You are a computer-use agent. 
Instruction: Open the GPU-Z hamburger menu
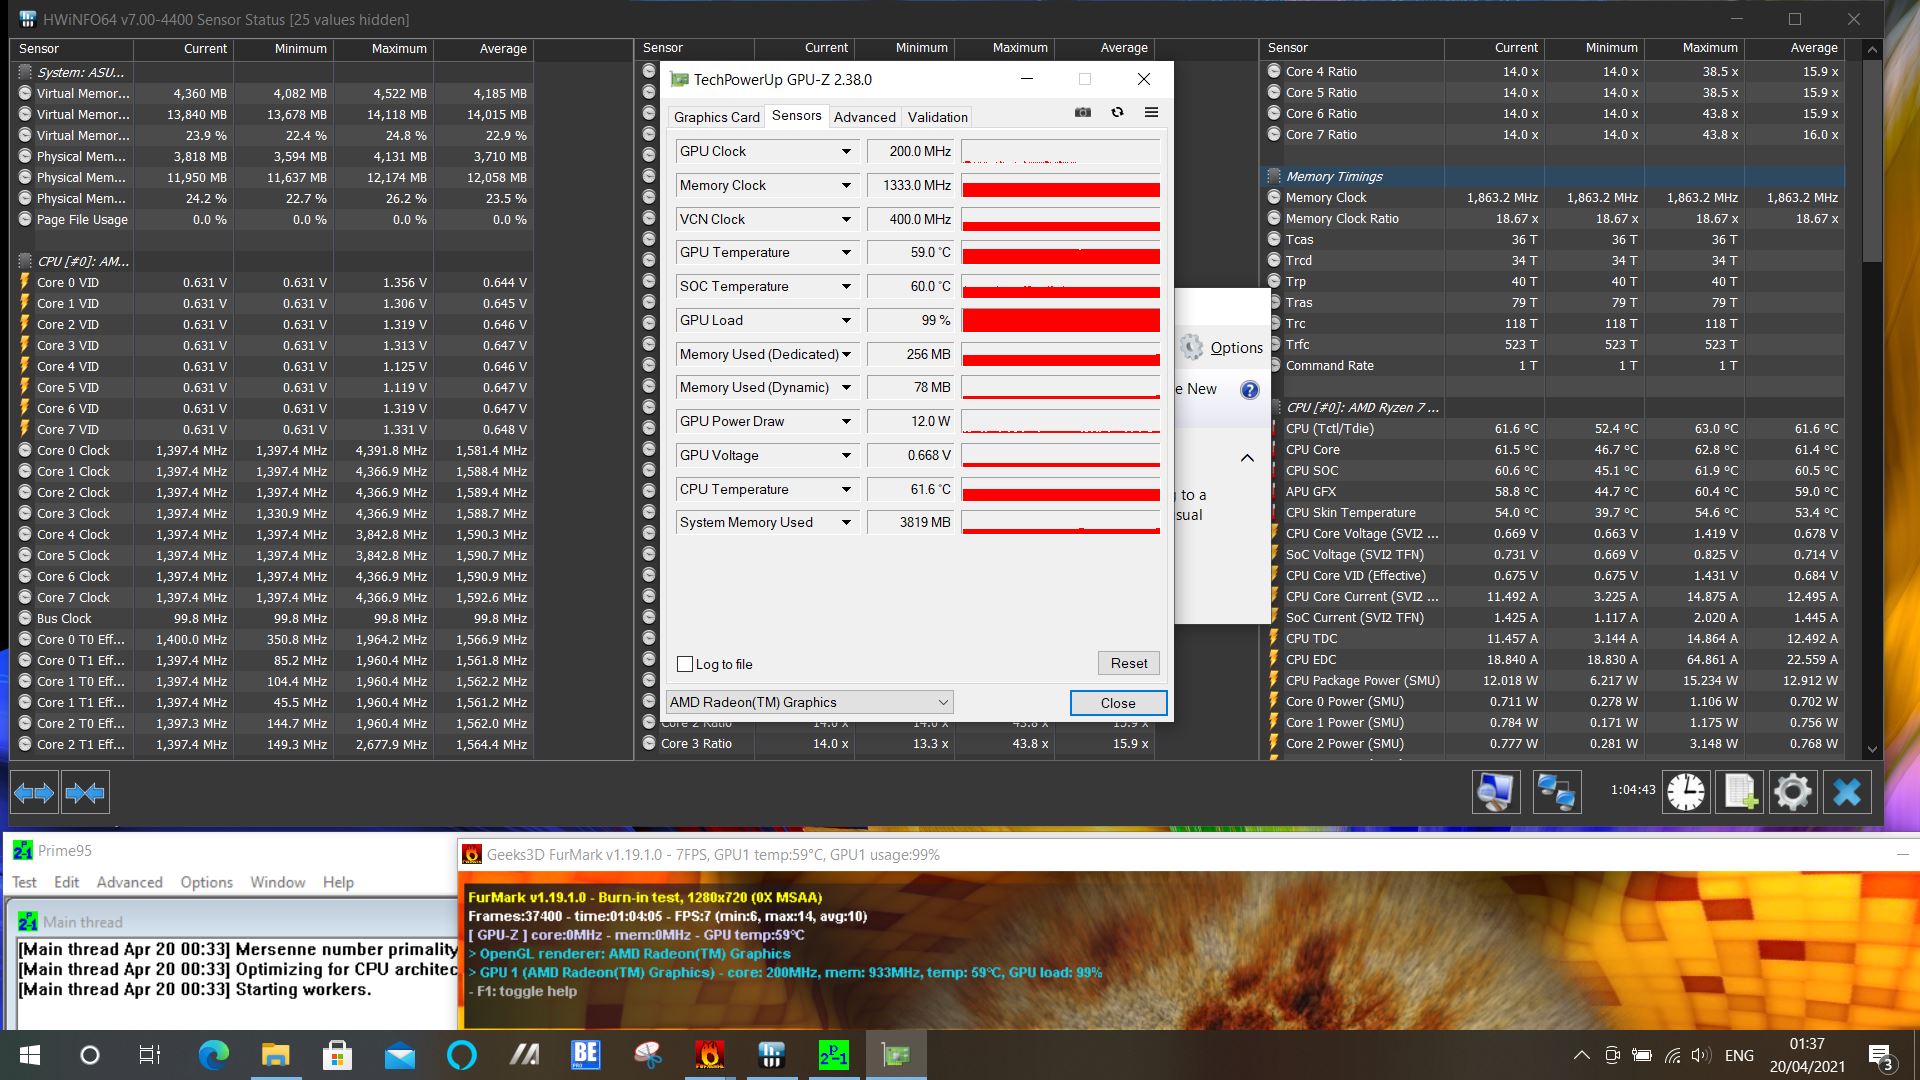1151,113
